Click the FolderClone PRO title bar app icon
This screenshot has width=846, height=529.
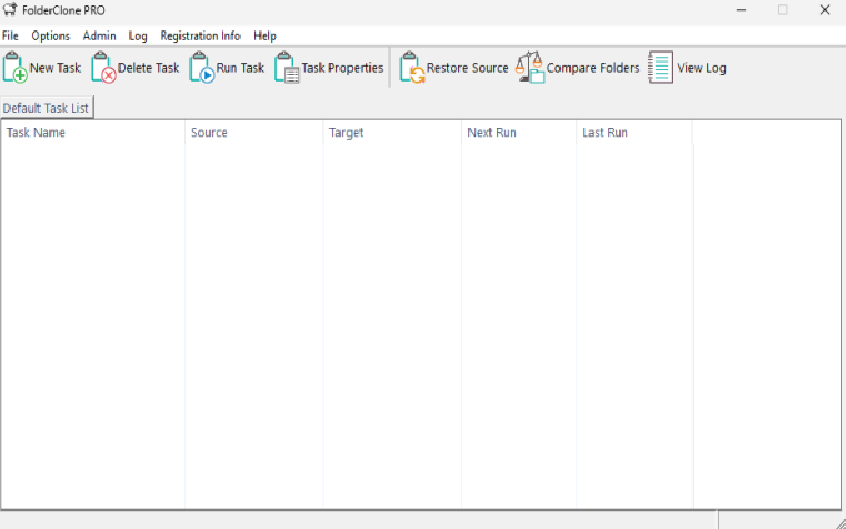[x=10, y=10]
